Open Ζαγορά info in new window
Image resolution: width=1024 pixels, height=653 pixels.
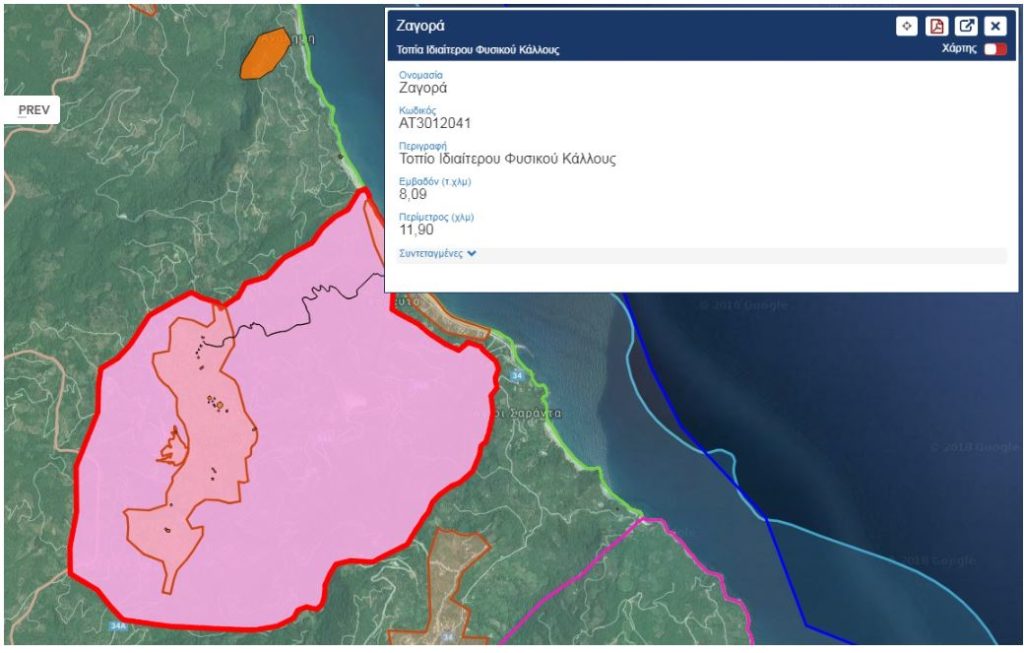click(x=966, y=27)
